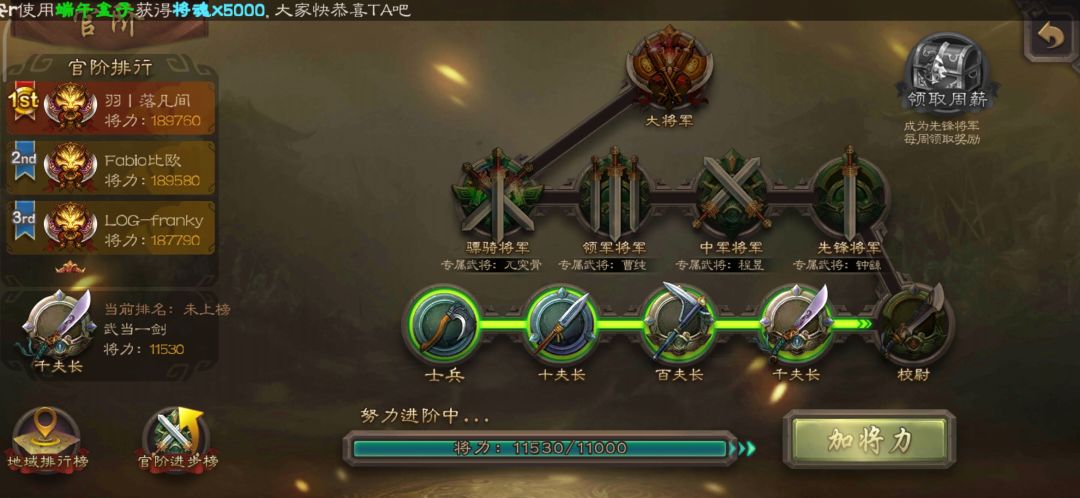Select the glowing 千夫长 blade icon
Image resolution: width=1080 pixels, height=498 pixels.
(x=796, y=323)
